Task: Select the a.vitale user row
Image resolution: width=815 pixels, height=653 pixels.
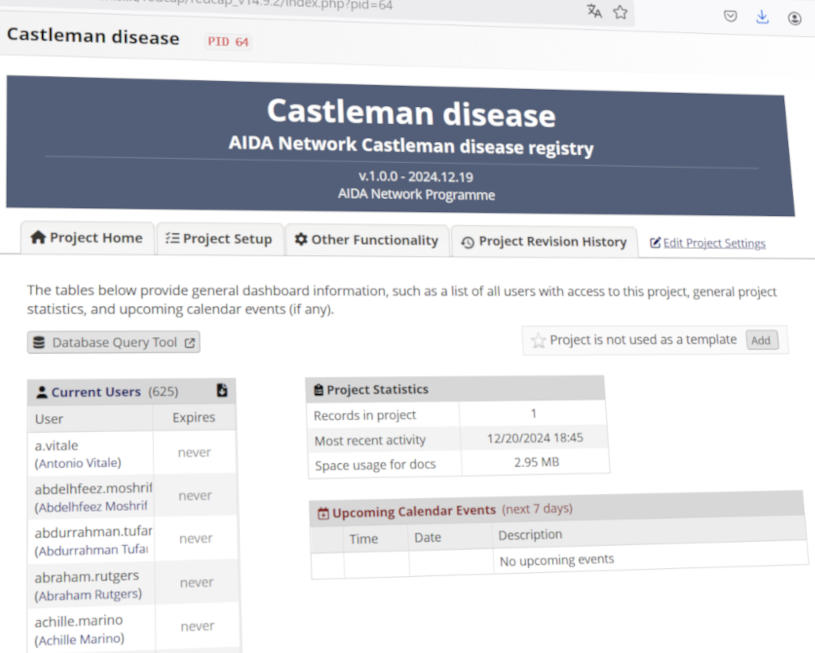Action: (x=132, y=453)
